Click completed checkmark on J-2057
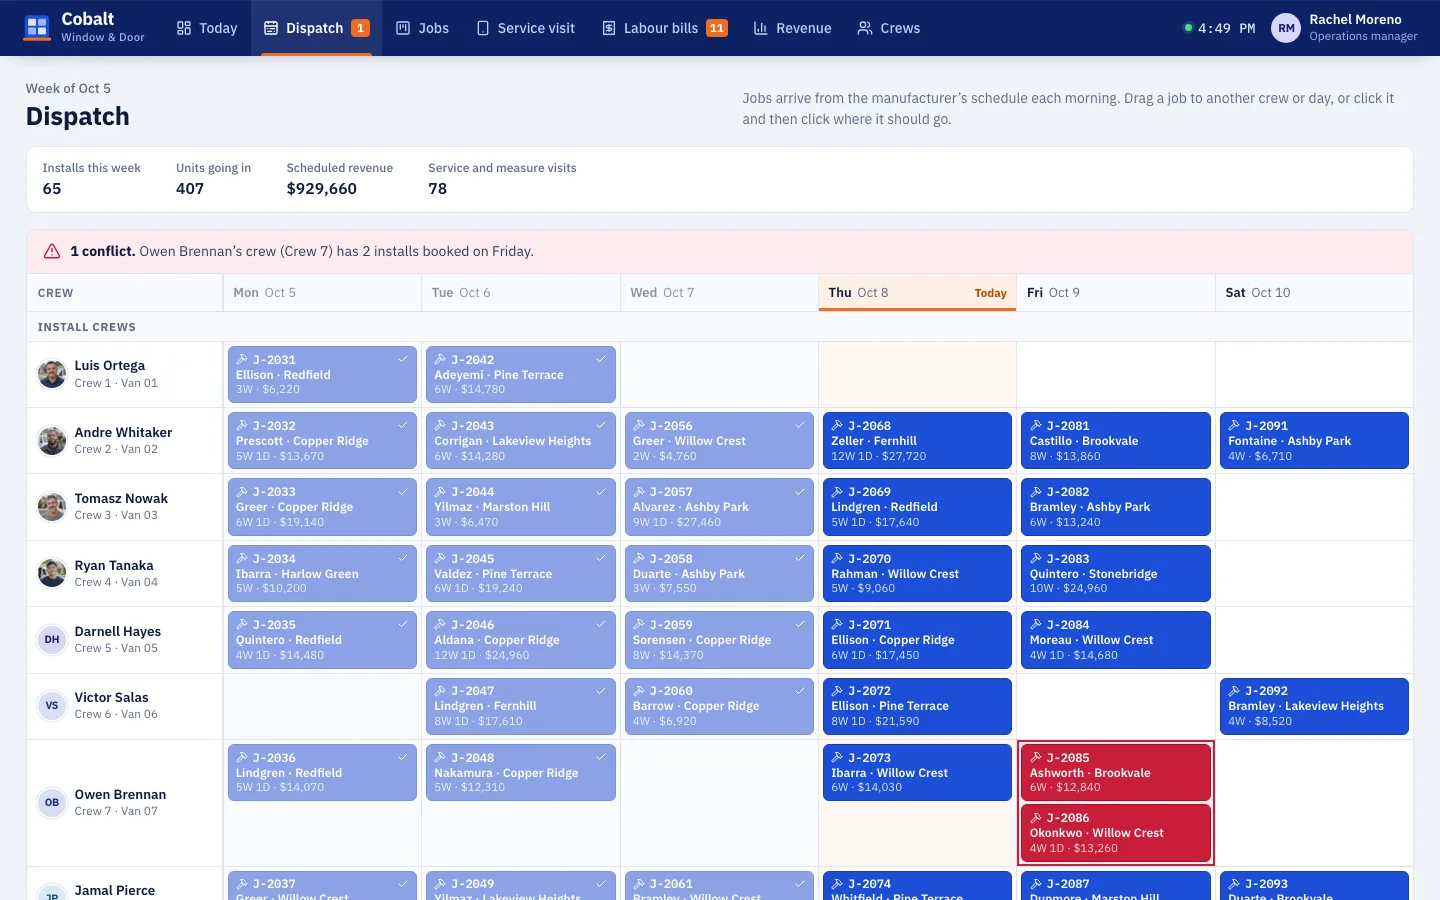Viewport: 1440px width, 900px height. point(800,491)
